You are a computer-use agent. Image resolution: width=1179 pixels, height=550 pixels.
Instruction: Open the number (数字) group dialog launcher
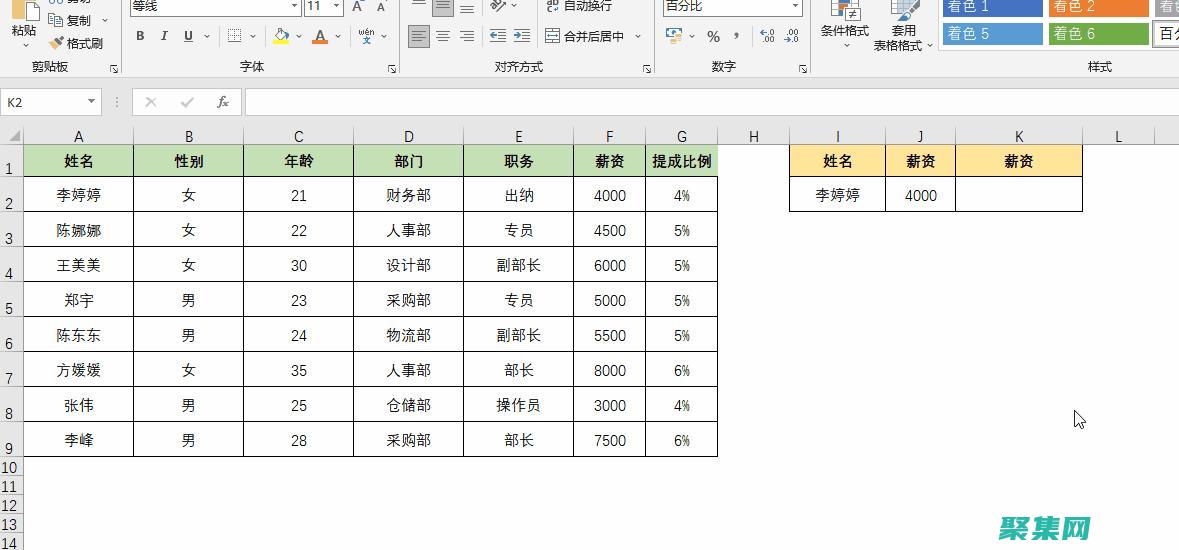[x=803, y=68]
